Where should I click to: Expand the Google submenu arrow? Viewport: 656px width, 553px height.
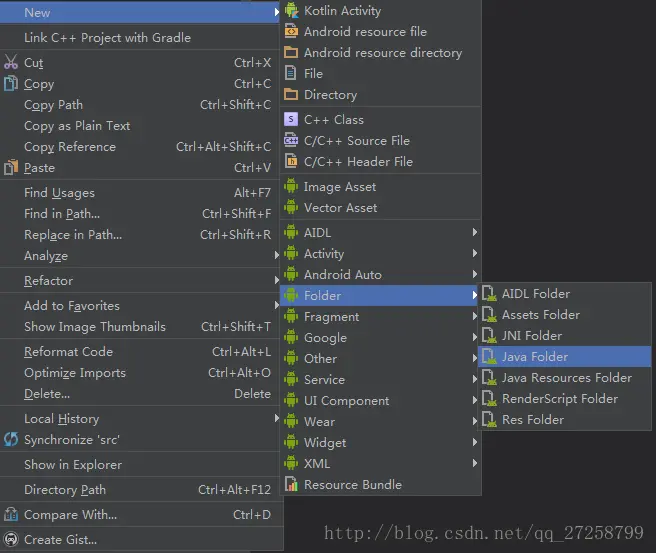474,337
